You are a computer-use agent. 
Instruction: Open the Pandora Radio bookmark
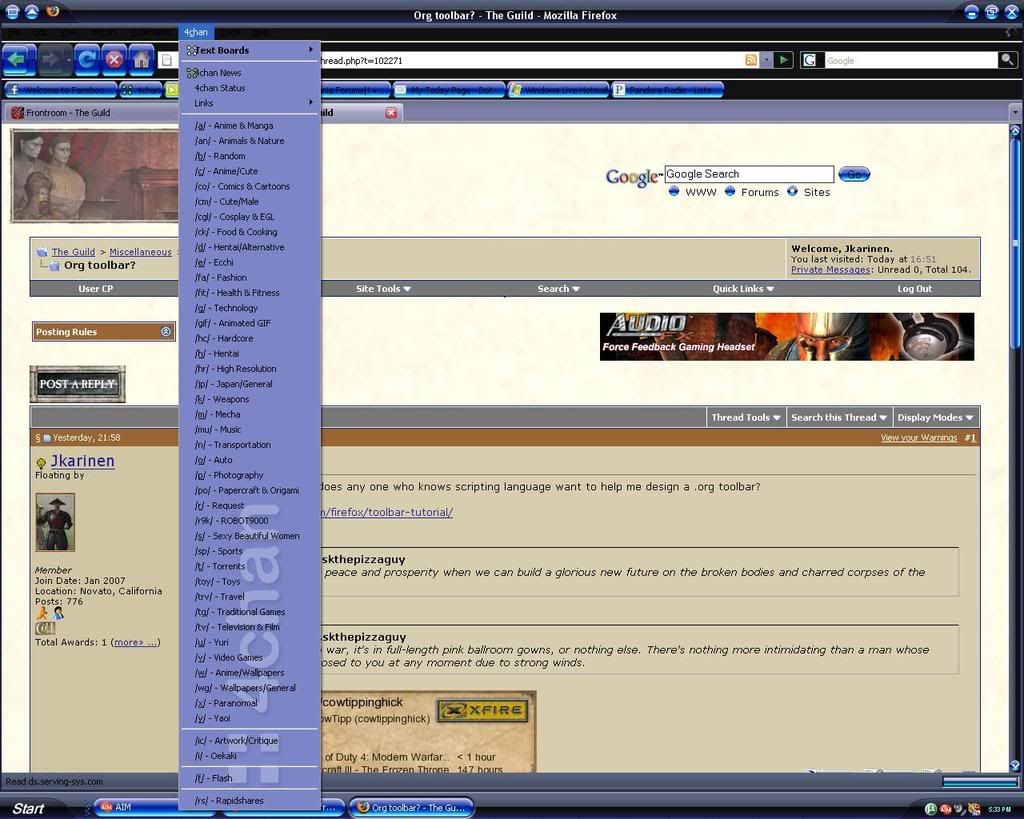pyautogui.click(x=667, y=89)
